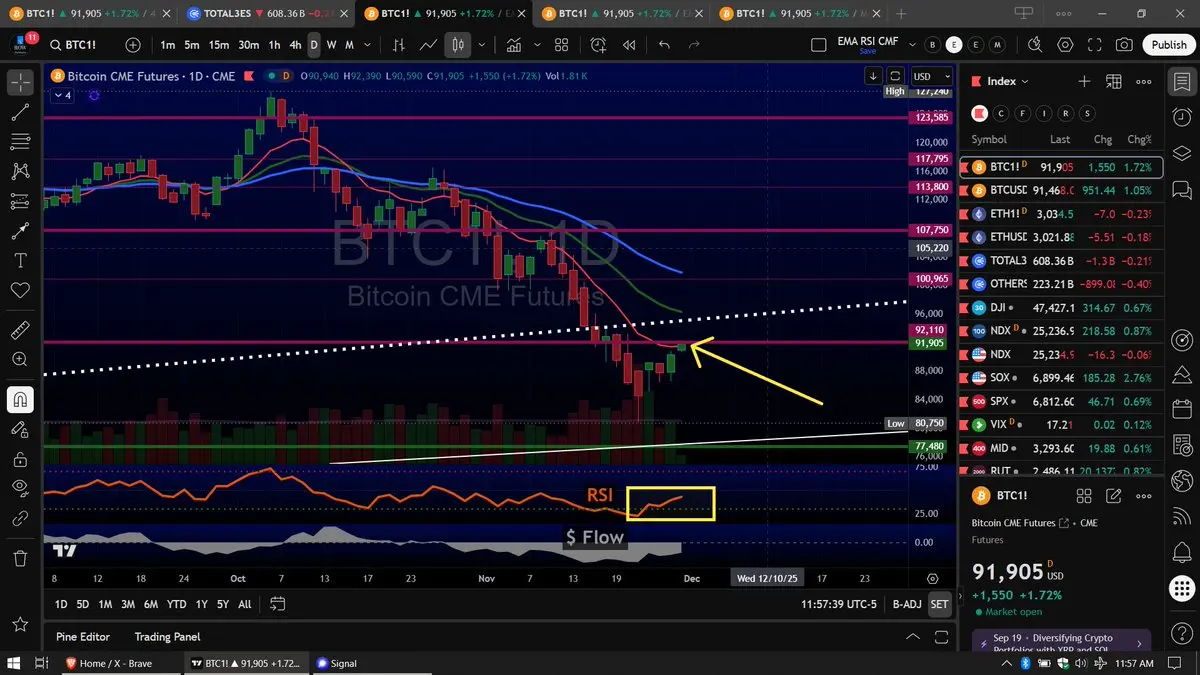The width and height of the screenshot is (1200, 675).
Task: Hide all drawings with eye icon
Action: click(20, 488)
